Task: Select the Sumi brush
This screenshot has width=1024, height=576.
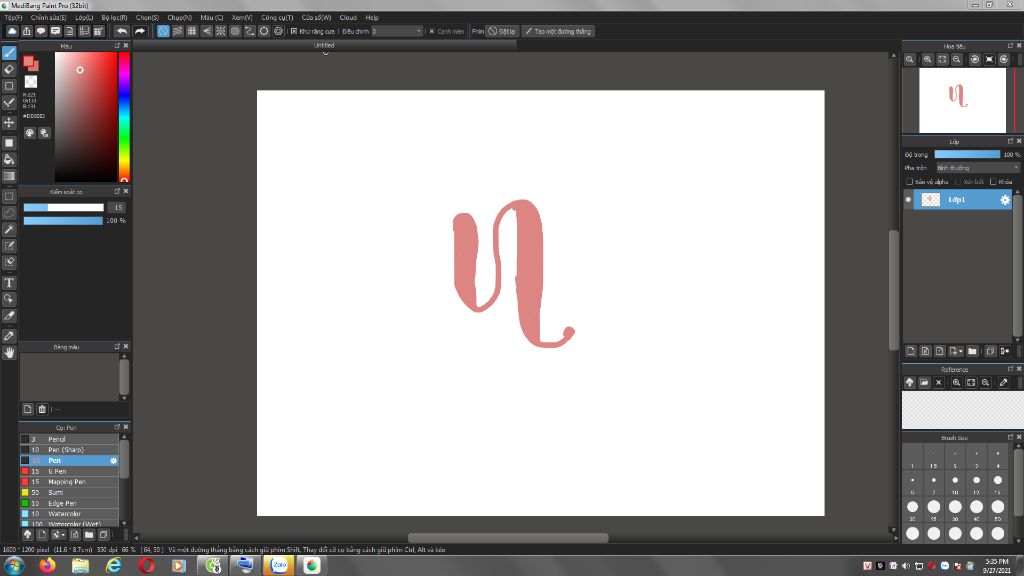Action: (x=69, y=492)
